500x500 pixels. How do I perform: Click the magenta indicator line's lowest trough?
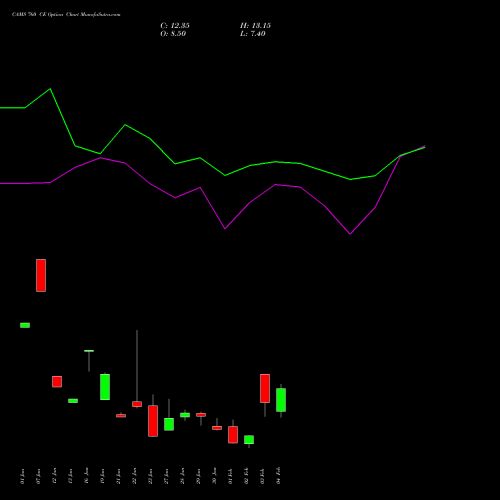350,234
